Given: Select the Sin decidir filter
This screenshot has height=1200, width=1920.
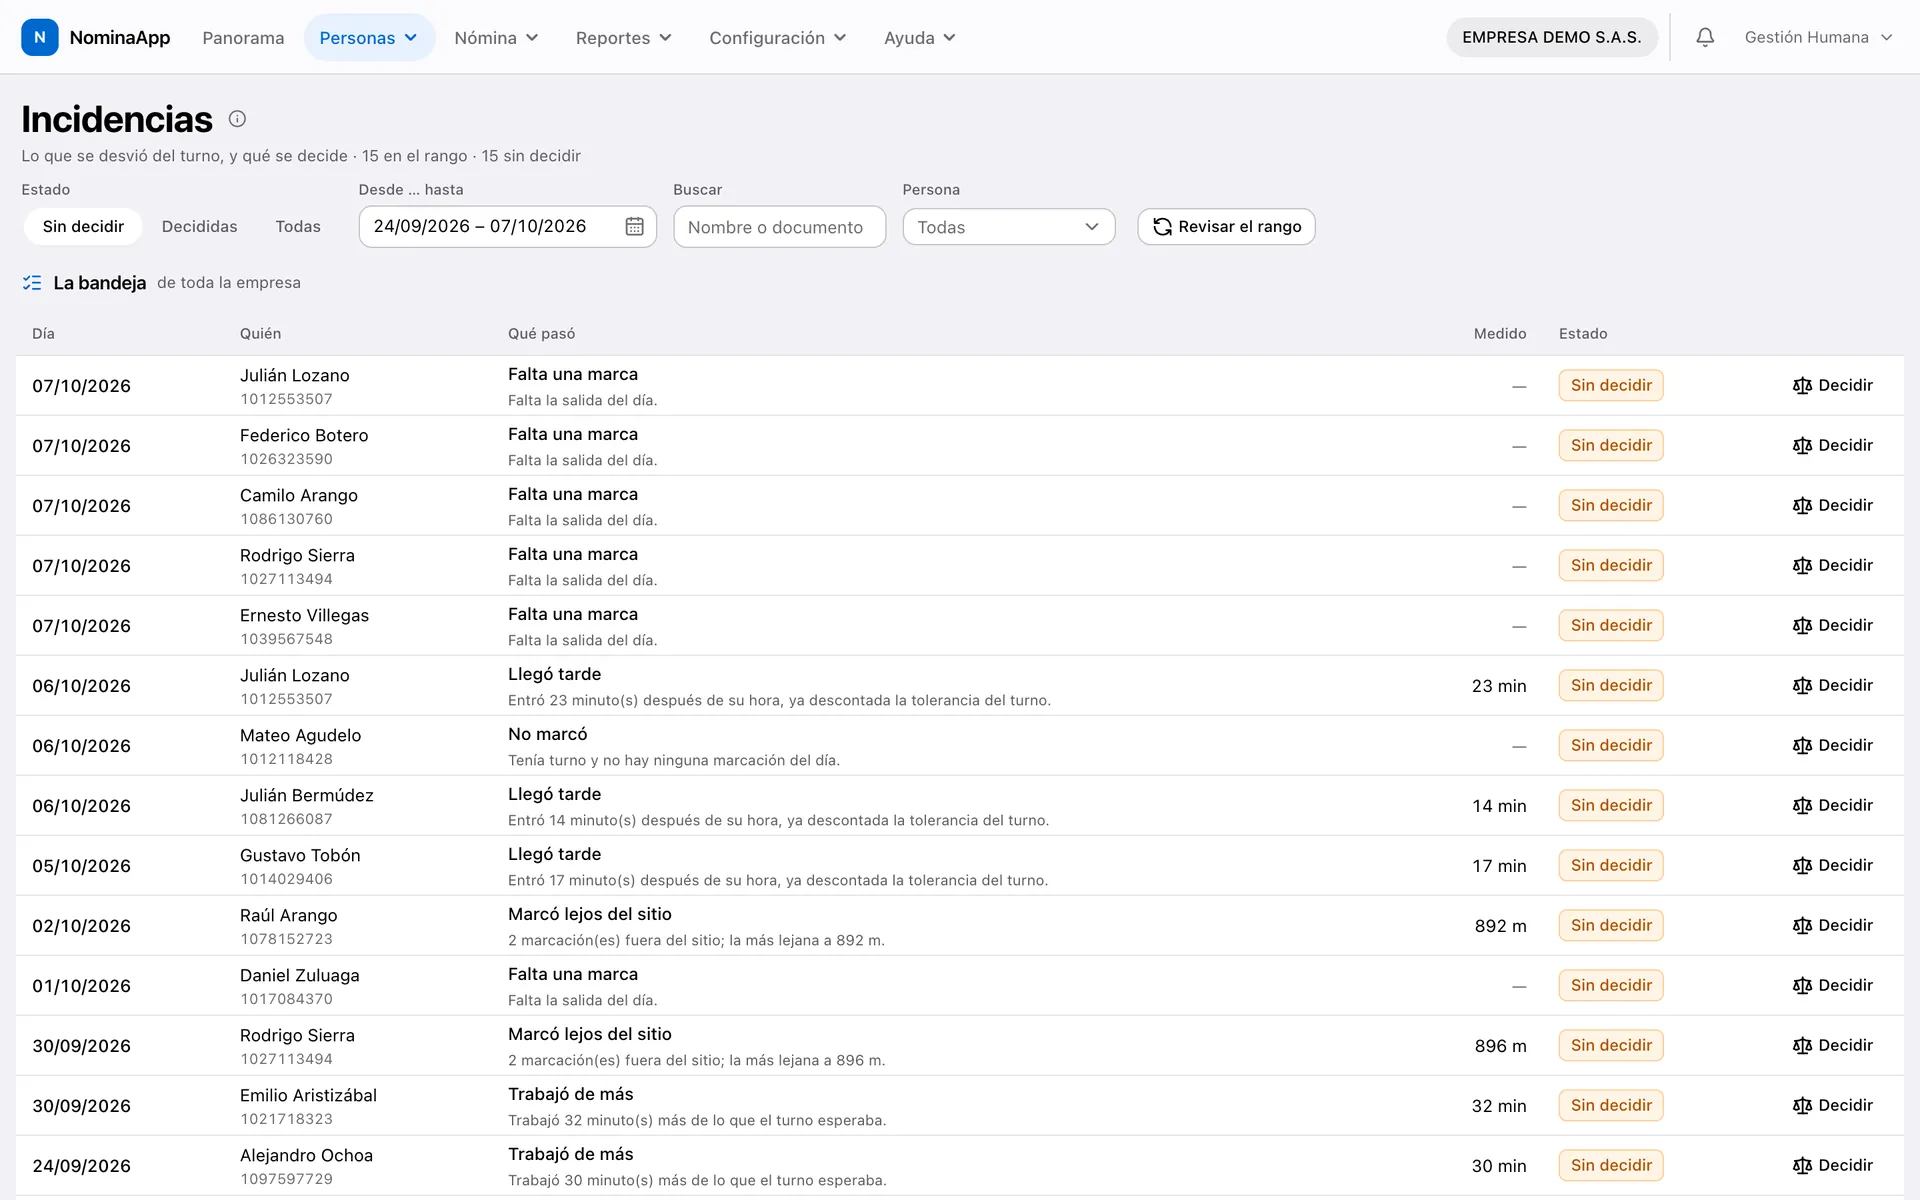Looking at the screenshot, I should pyautogui.click(x=83, y=226).
